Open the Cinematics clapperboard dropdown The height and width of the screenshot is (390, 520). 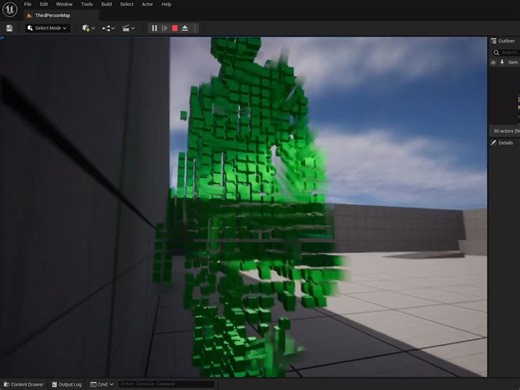point(128,28)
